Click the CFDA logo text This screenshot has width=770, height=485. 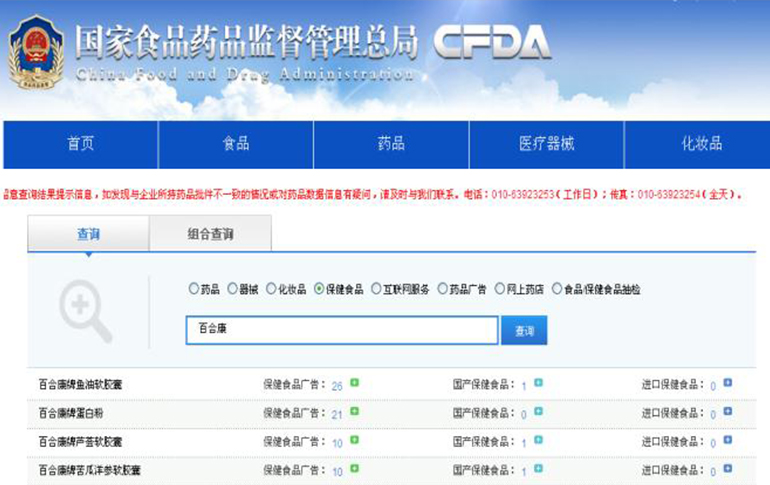tap(492, 42)
